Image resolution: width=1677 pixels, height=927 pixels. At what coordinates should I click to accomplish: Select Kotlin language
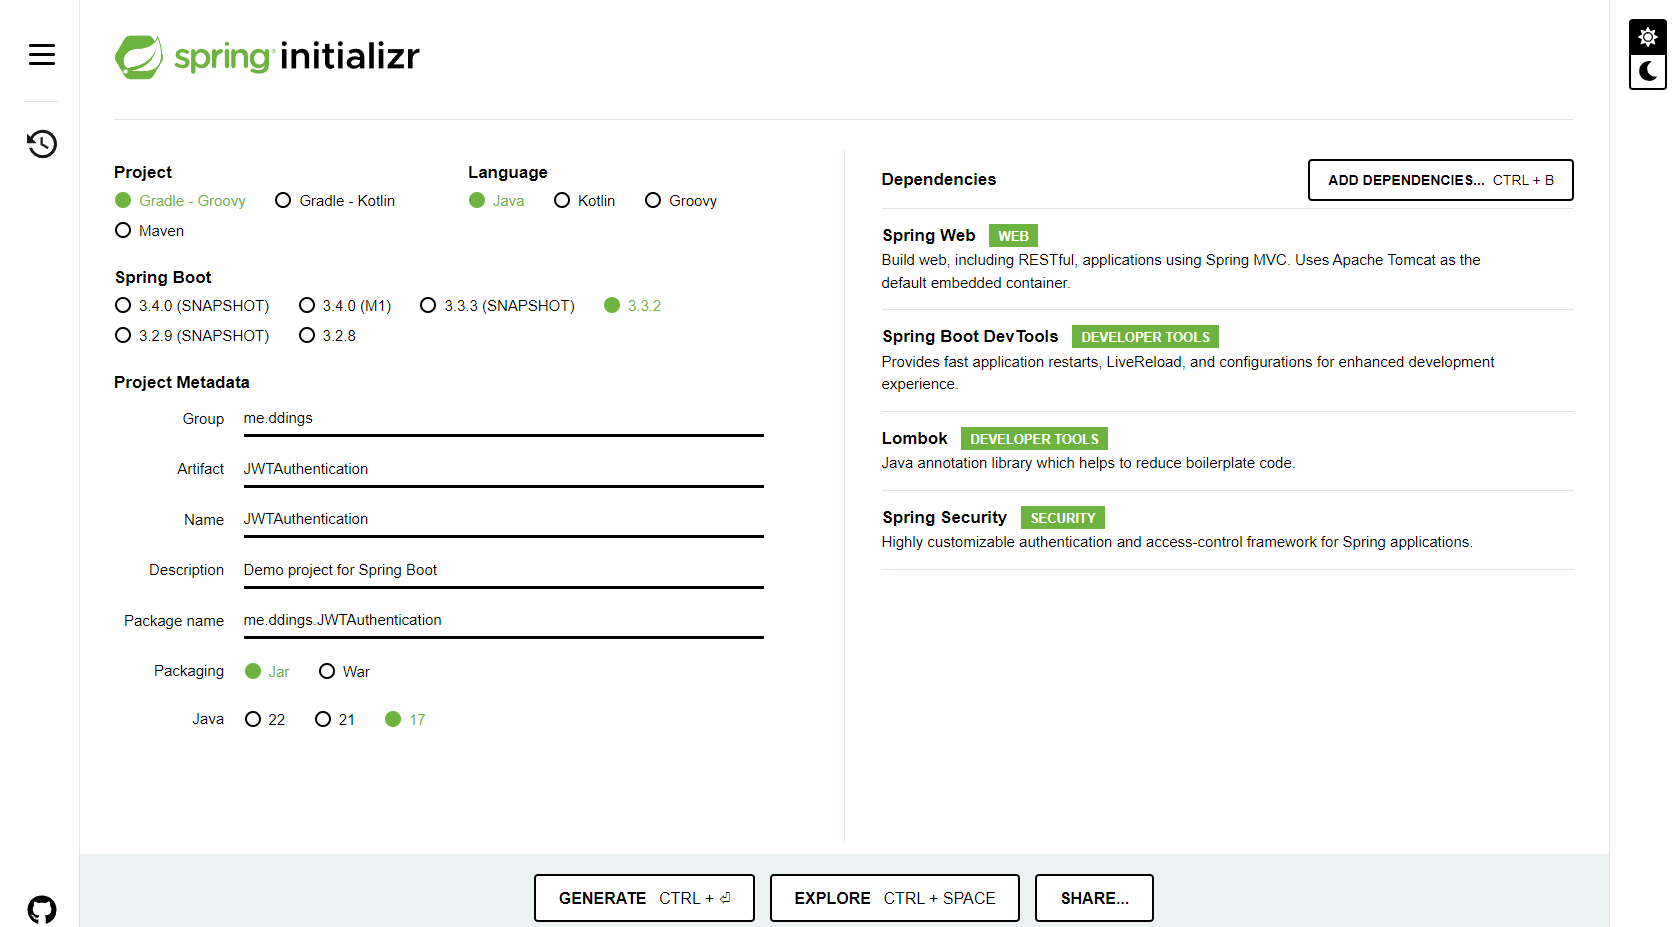(584, 201)
